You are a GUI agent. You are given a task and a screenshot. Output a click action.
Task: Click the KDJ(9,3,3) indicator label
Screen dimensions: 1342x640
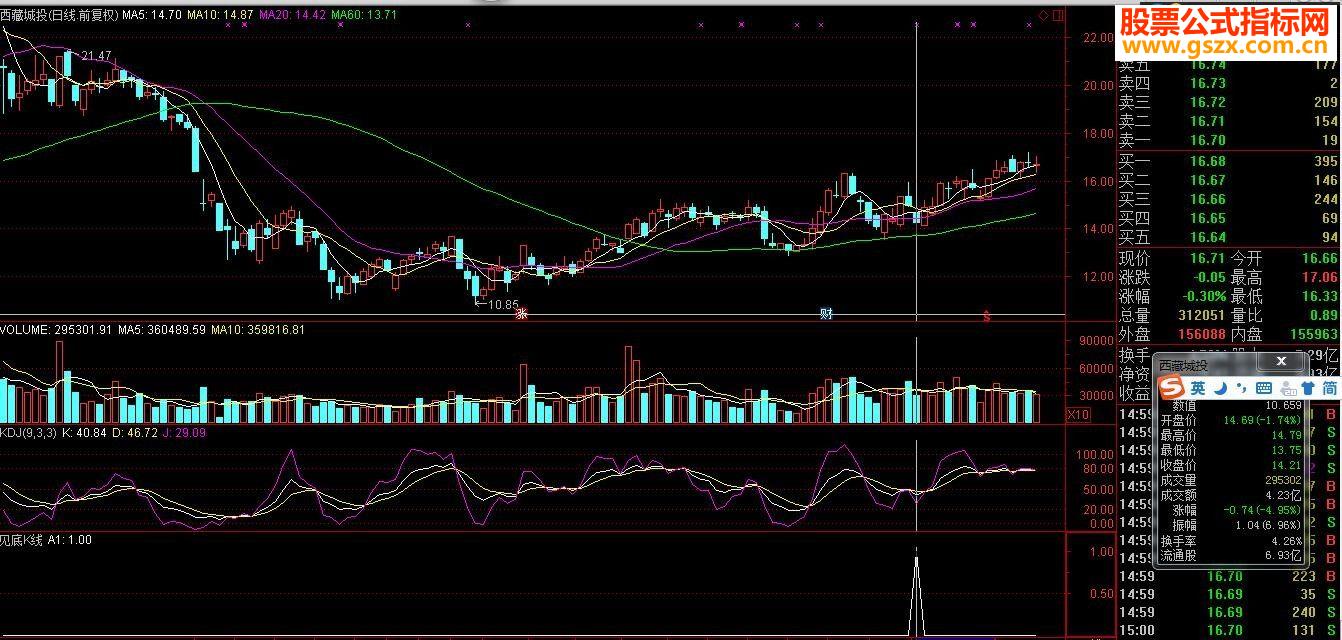click(x=28, y=434)
